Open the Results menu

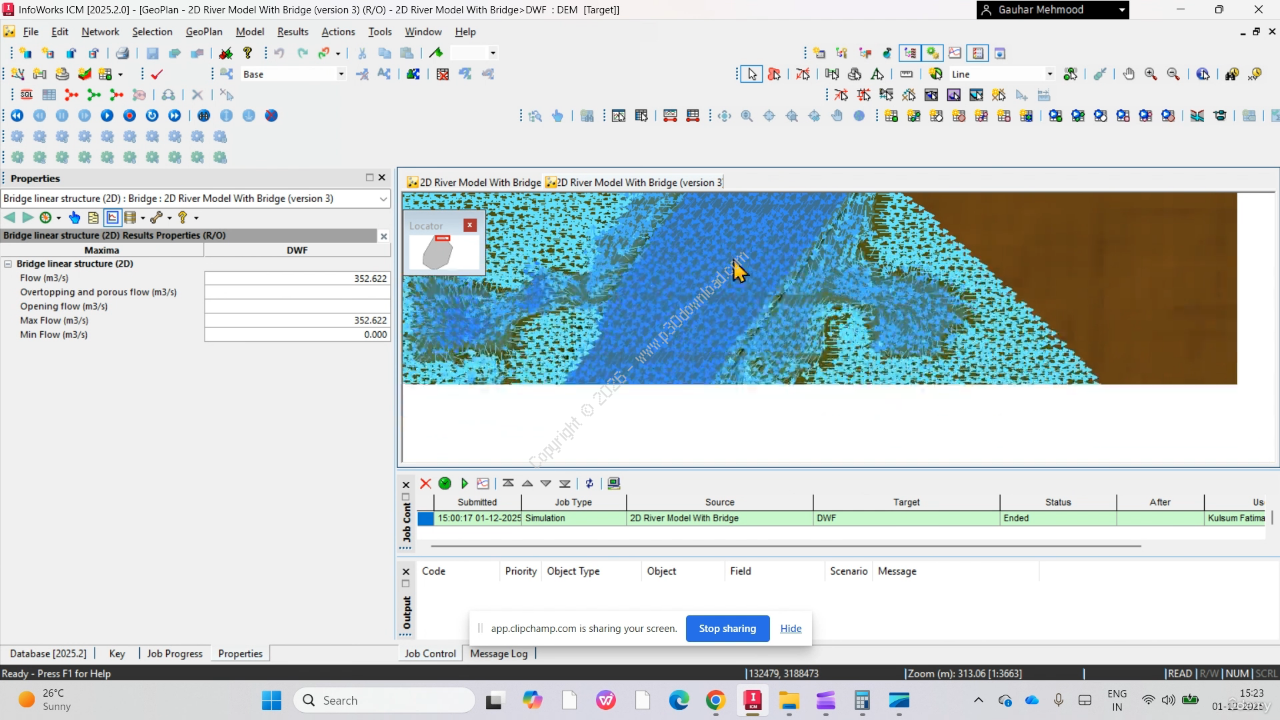[292, 32]
